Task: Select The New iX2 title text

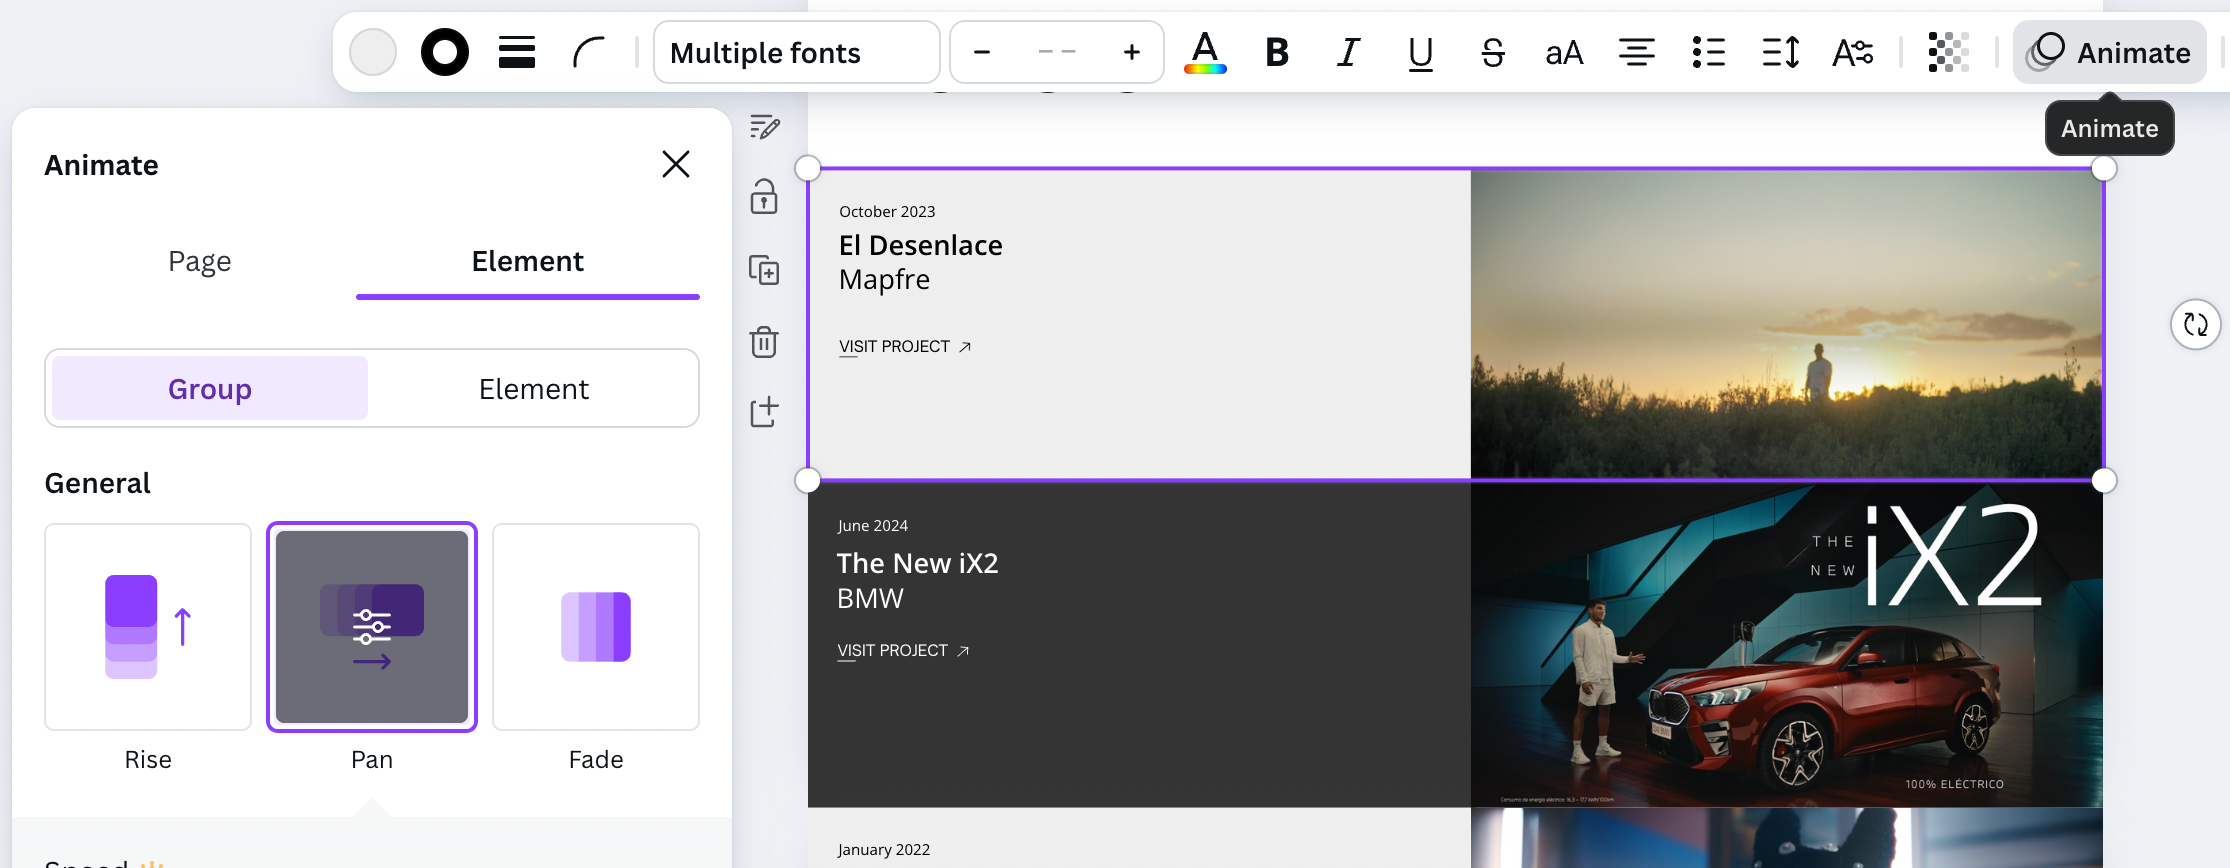Action: (918, 564)
